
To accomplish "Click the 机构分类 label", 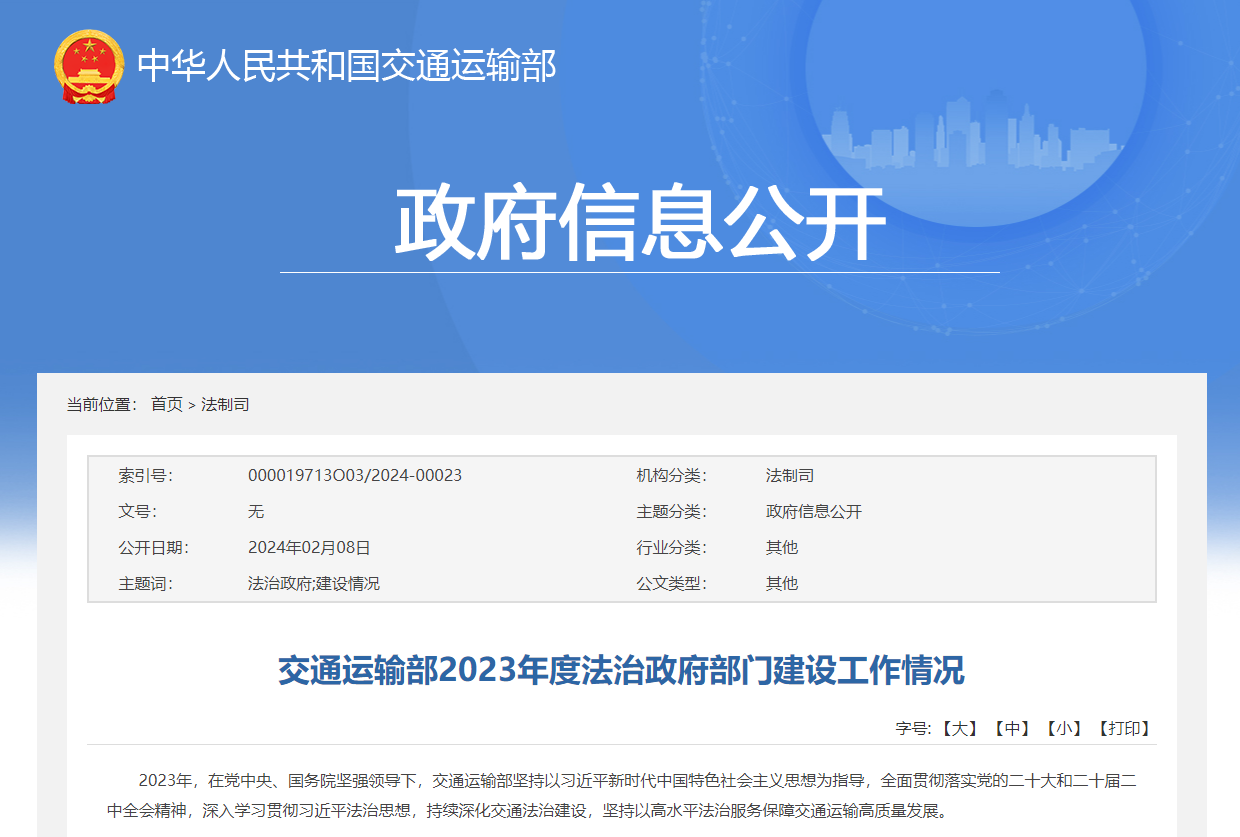I will (x=672, y=476).
